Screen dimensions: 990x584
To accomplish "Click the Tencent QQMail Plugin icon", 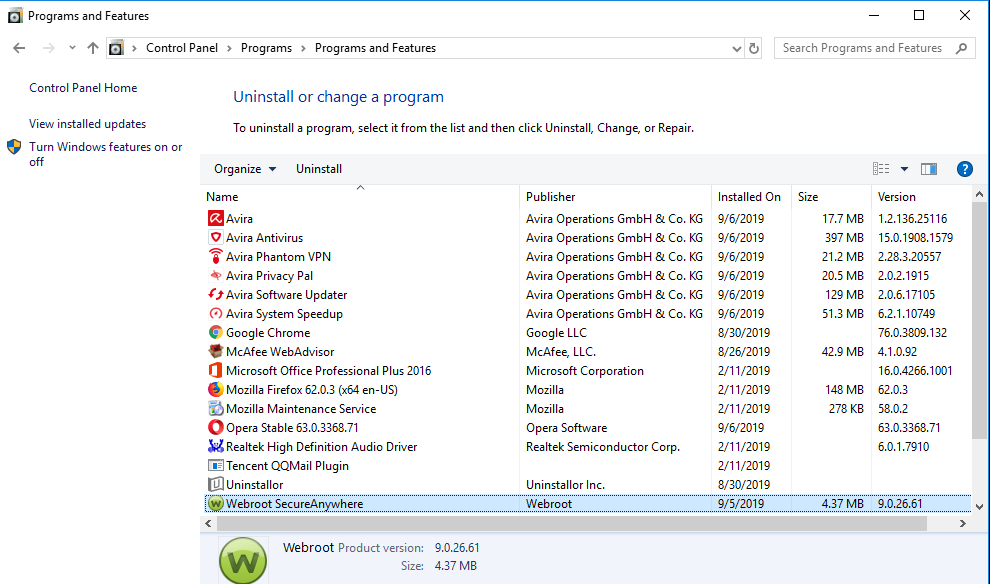I will pos(215,465).
